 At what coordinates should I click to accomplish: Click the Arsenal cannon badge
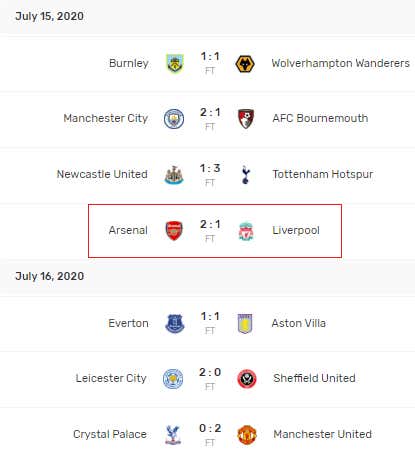click(x=174, y=231)
